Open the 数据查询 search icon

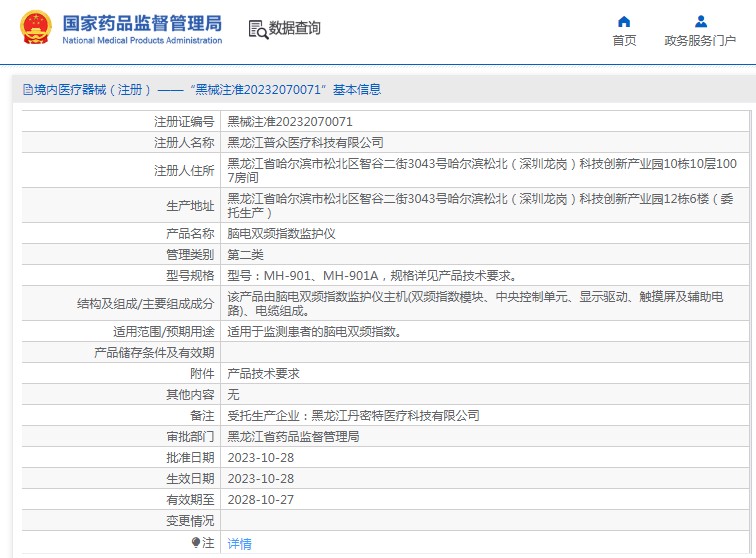(258, 29)
